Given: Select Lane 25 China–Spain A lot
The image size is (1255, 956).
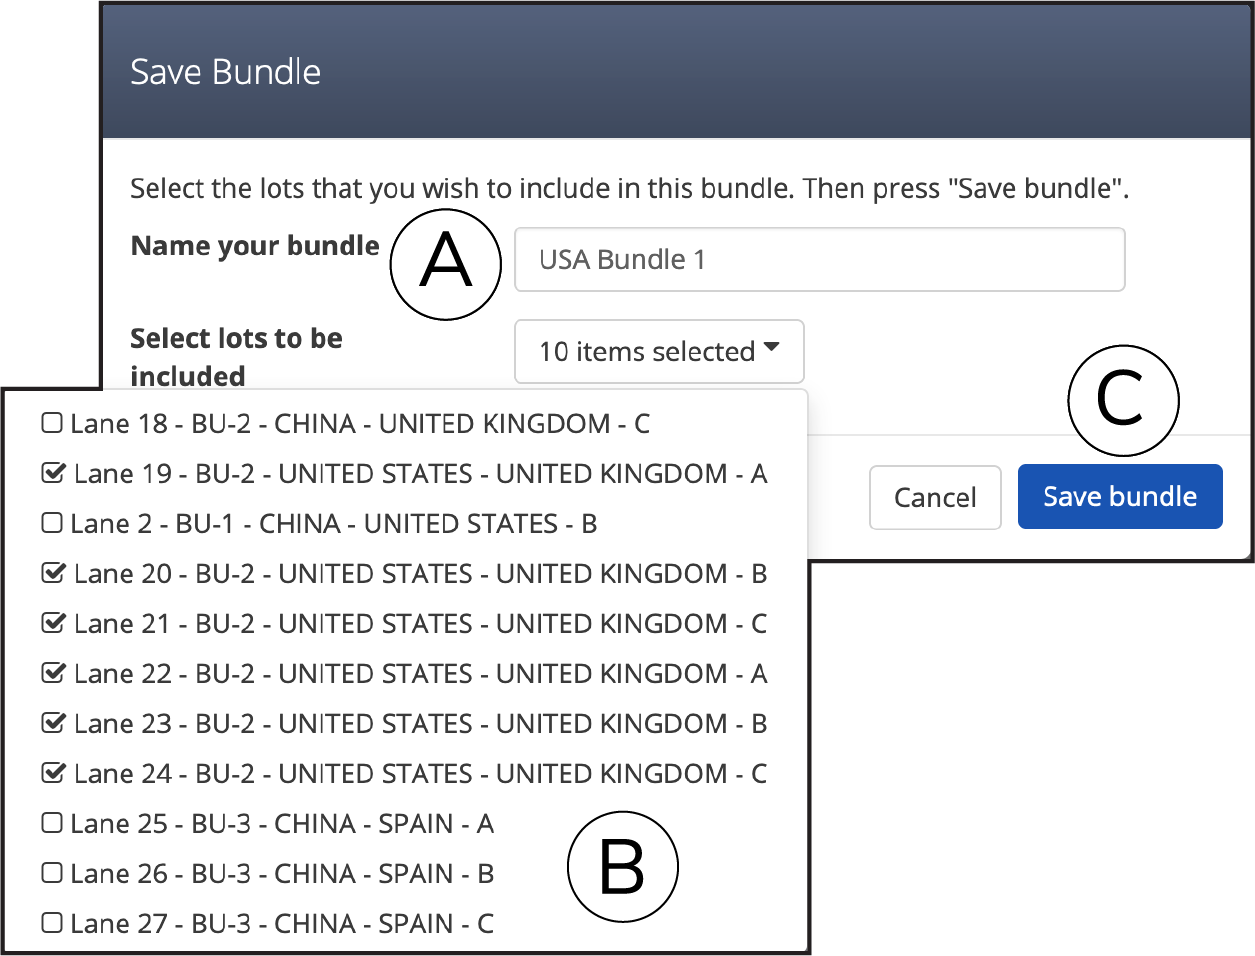Looking at the screenshot, I should 51,823.
